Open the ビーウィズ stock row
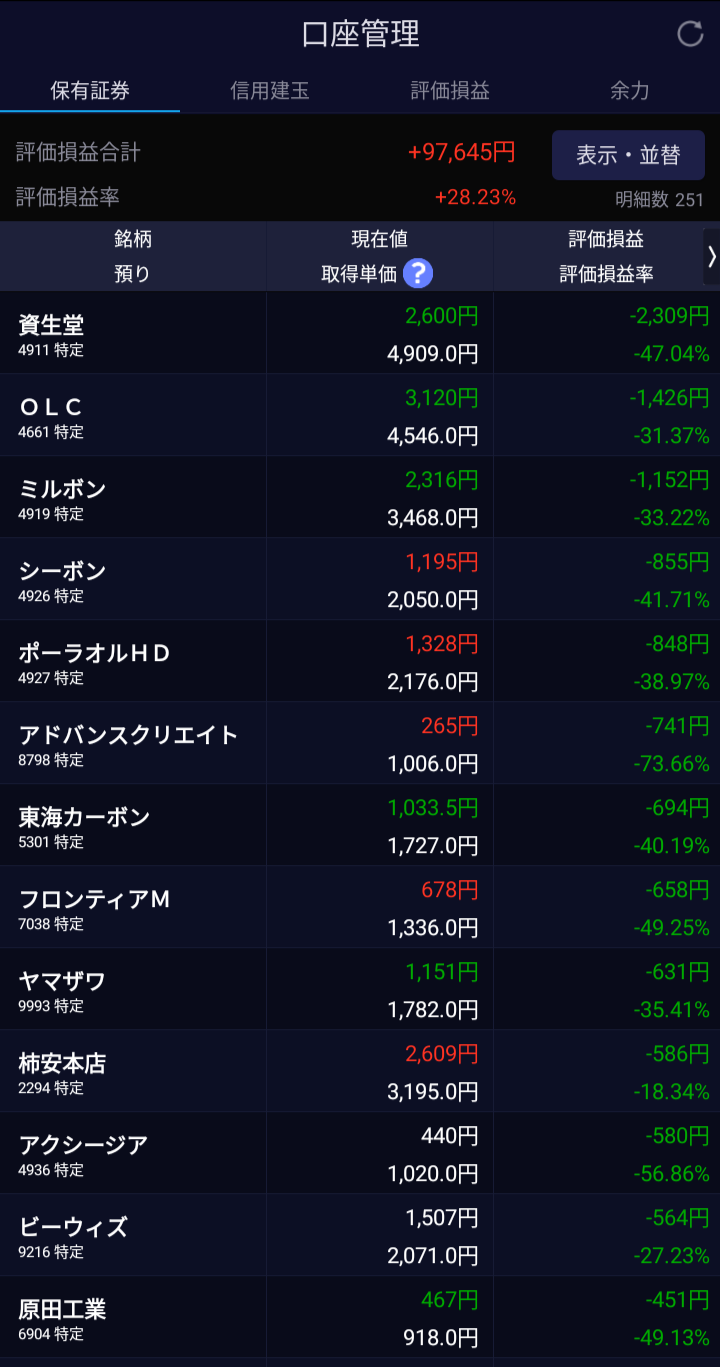720x1367 pixels. point(360,1235)
